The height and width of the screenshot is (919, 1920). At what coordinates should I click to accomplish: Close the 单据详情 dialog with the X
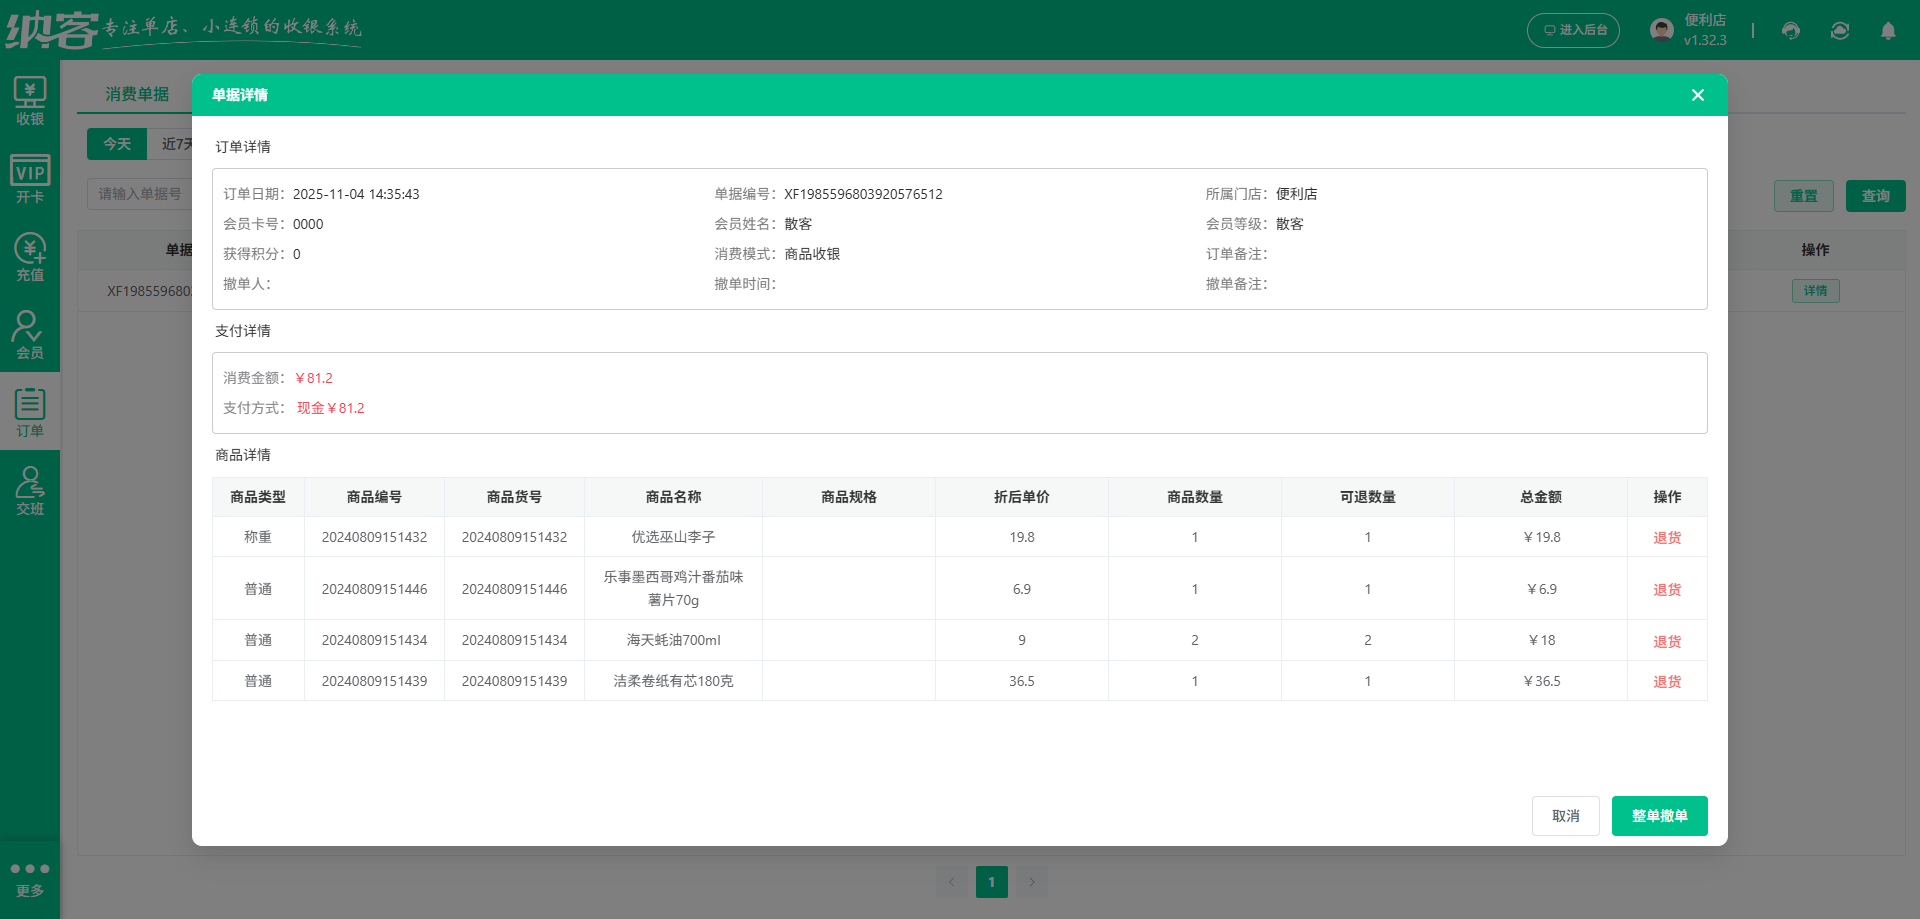[1697, 94]
